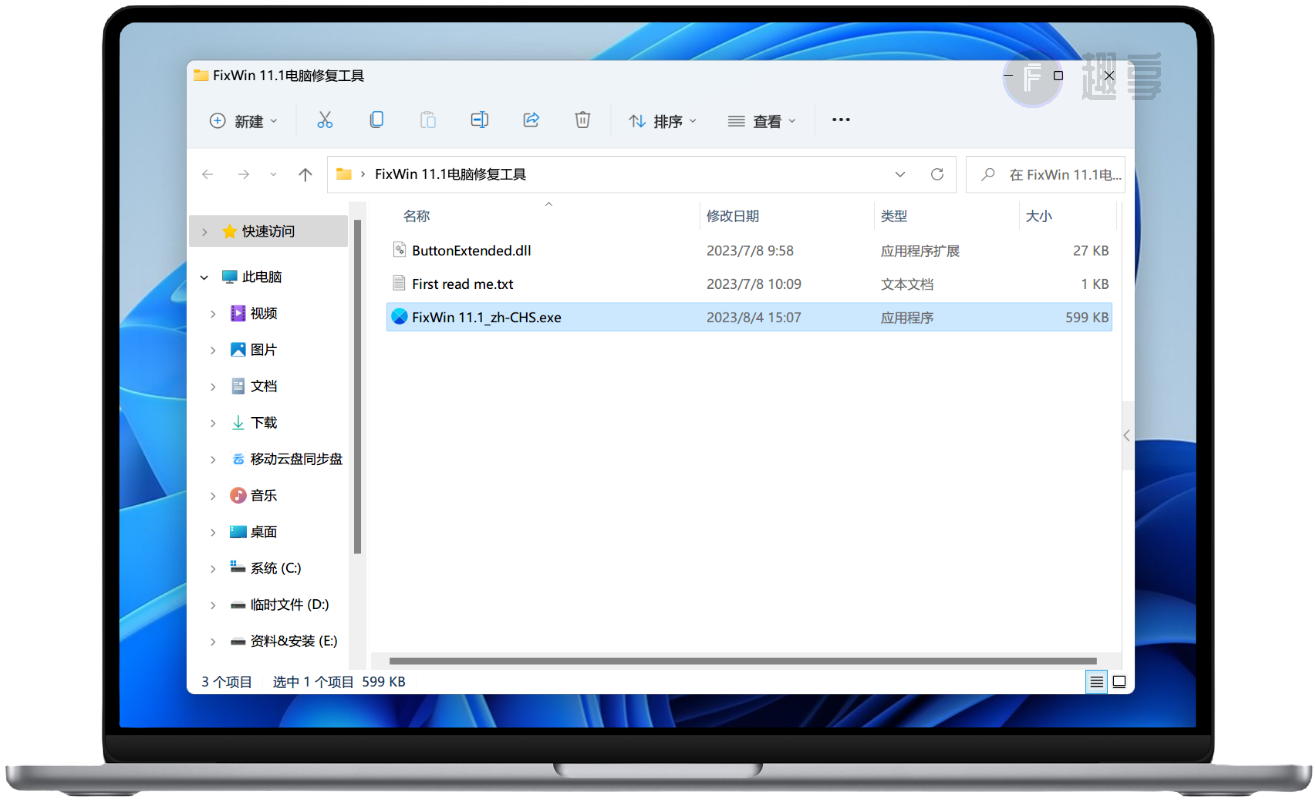
Task: Click the 图片 pictures icon in sidebar
Action: pyautogui.click(x=238, y=350)
